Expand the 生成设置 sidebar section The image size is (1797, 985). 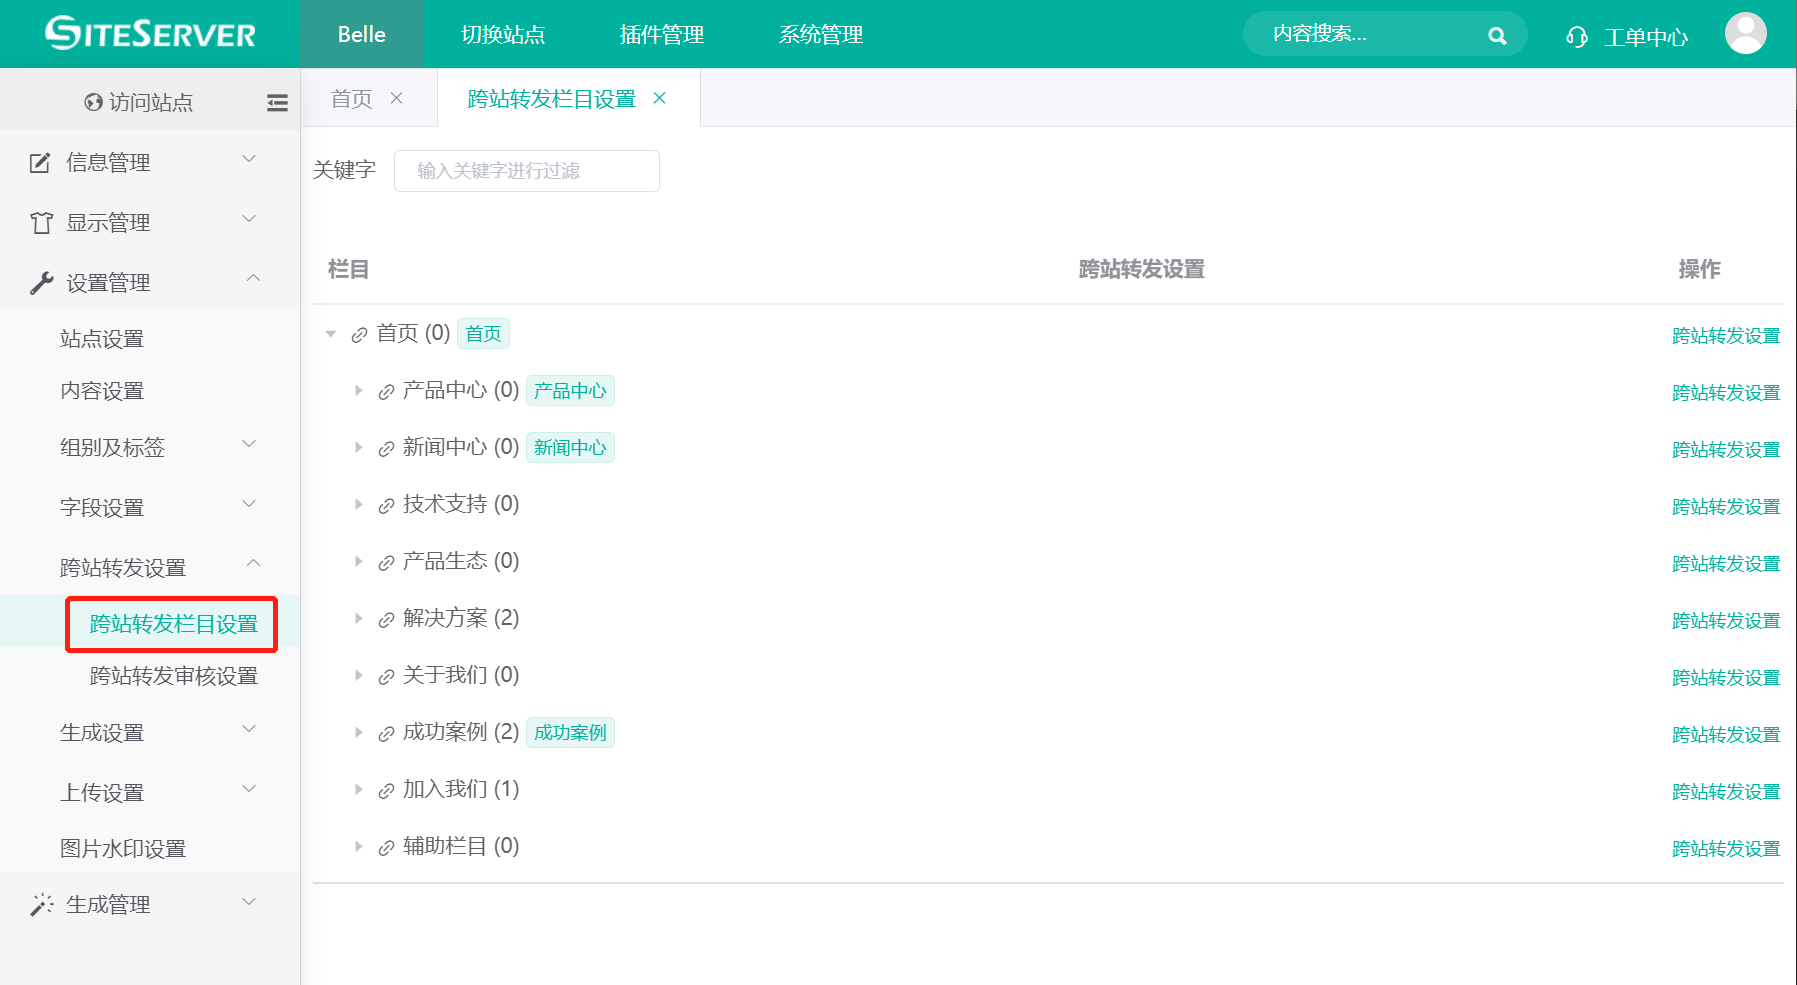[x=103, y=732]
